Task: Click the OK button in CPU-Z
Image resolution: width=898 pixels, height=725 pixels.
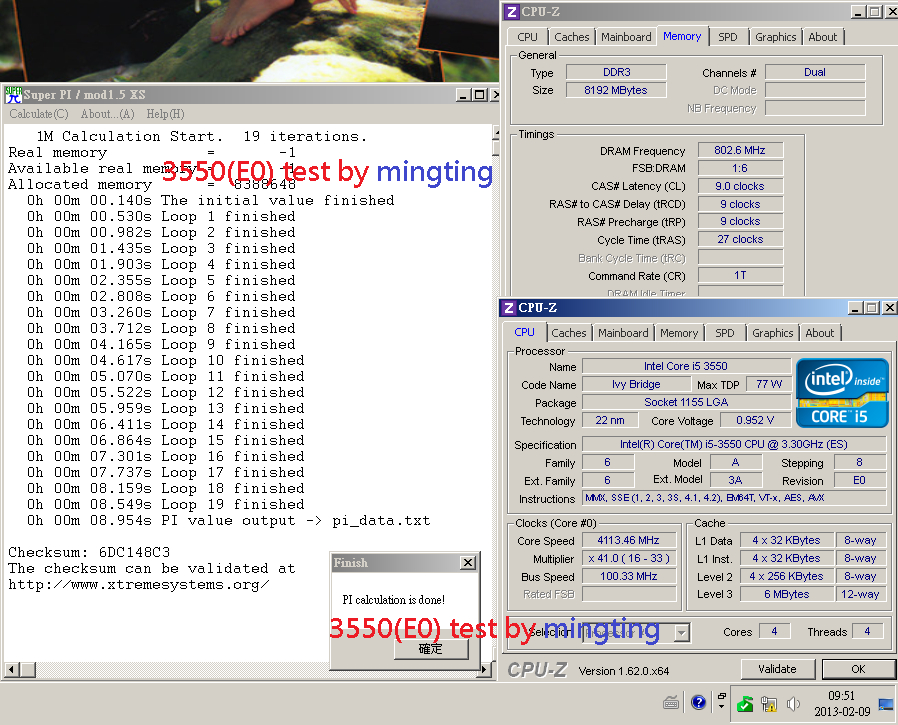Action: pyautogui.click(x=858, y=669)
